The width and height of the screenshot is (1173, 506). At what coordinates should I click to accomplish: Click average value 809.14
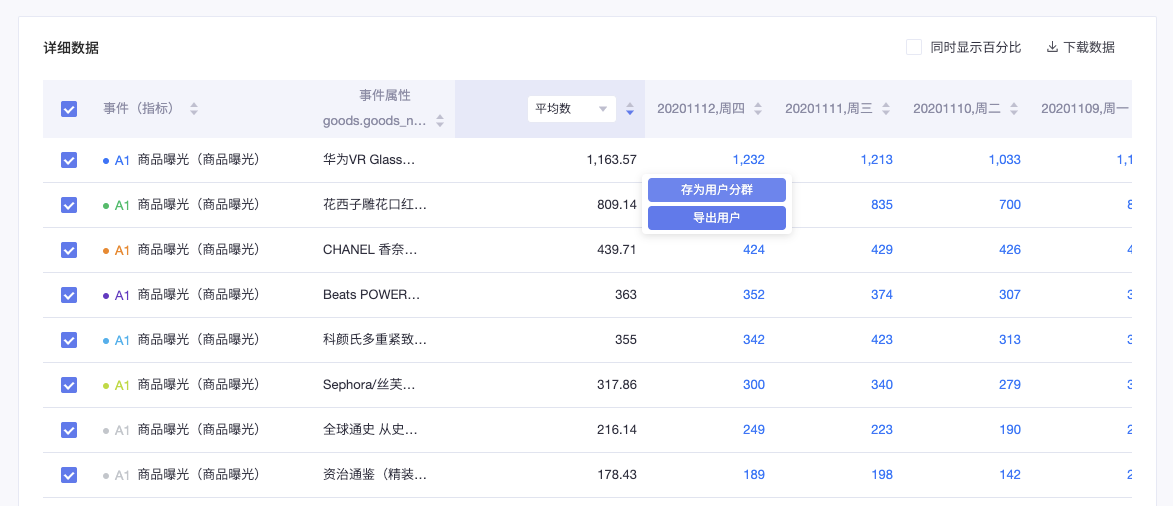tap(617, 204)
